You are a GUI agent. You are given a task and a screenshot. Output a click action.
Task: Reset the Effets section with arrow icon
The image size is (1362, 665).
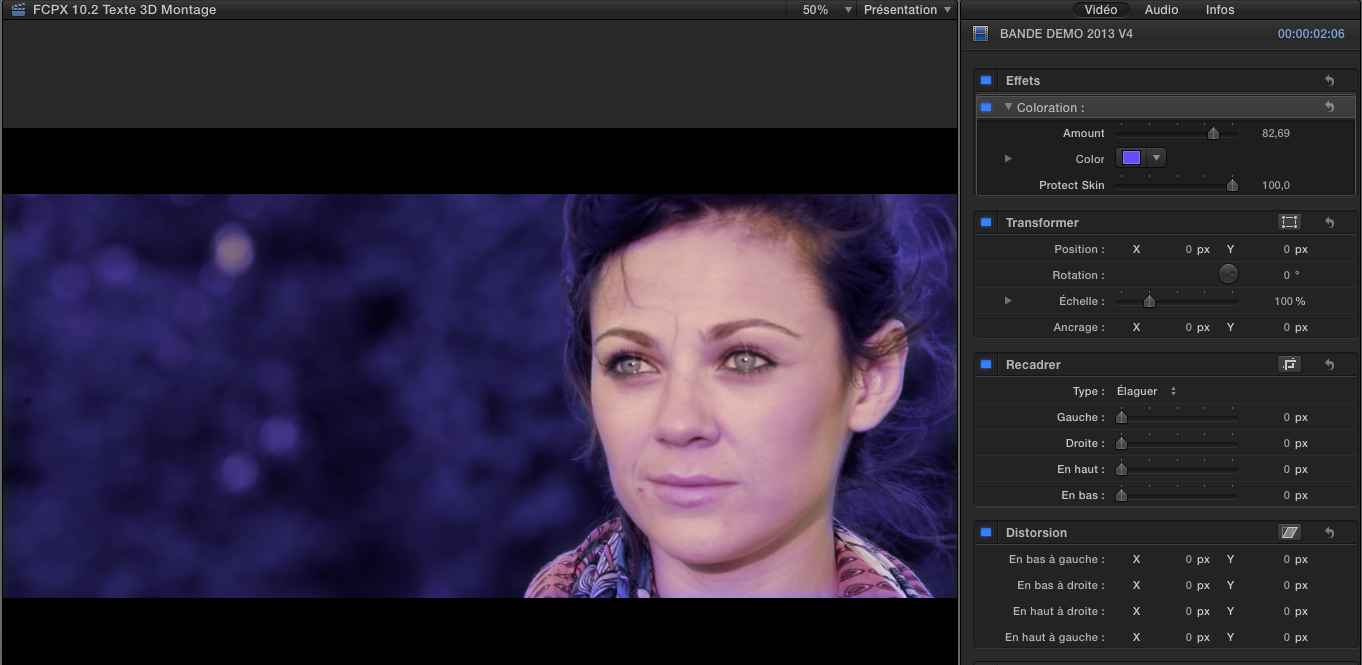[1329, 81]
